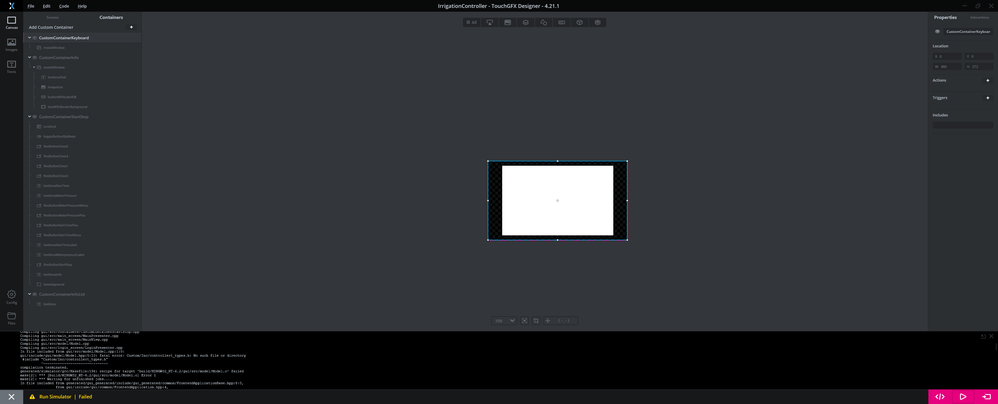Select boxBackground in the tree
Screen dimensions: 998x404
pos(53,284)
